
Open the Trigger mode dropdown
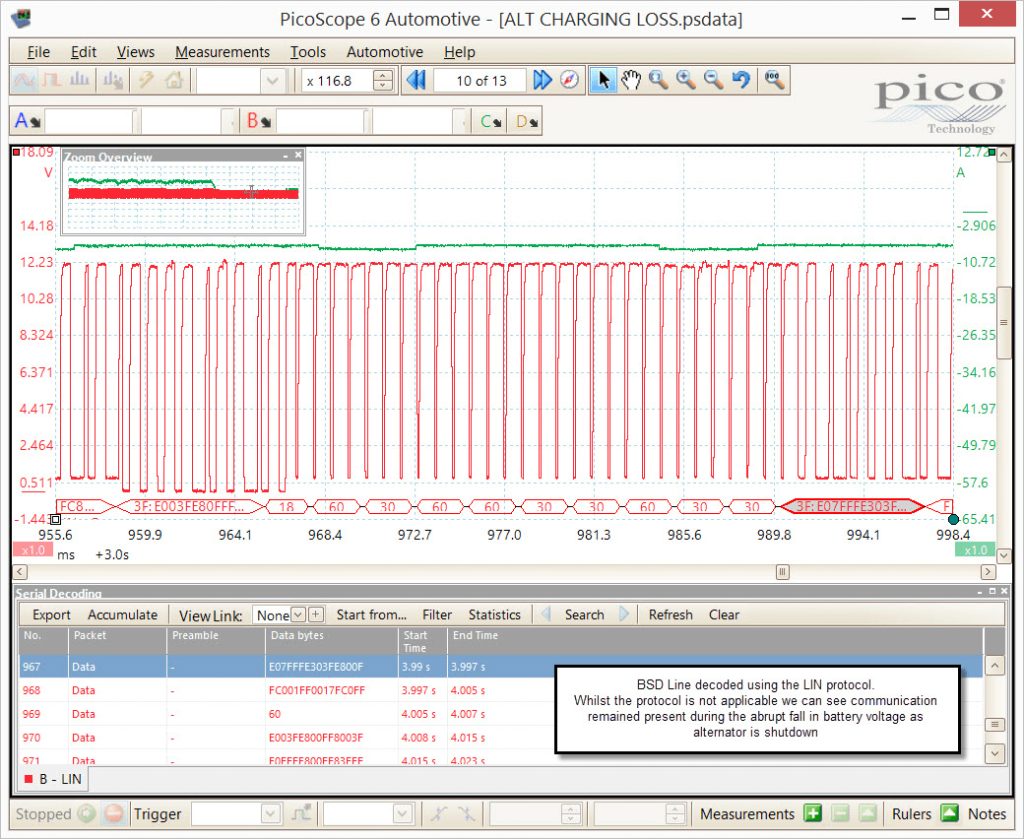271,814
